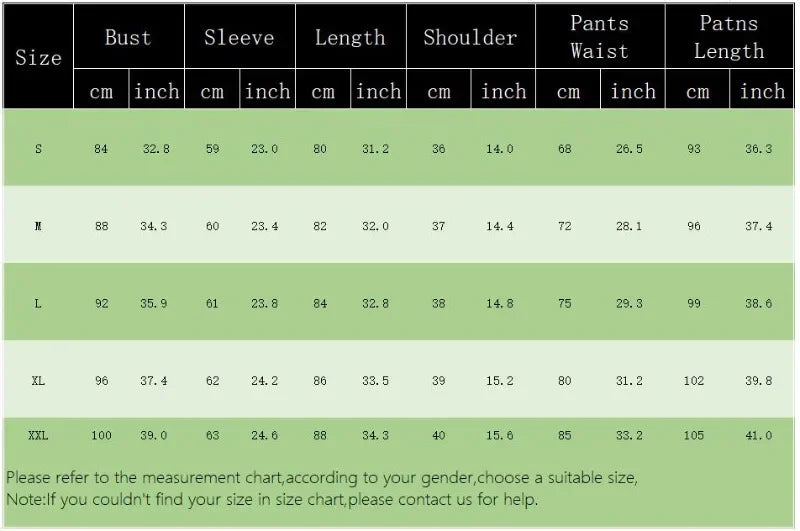800x531 pixels.
Task: Select the Shoulder header cell
Action: click(470, 37)
